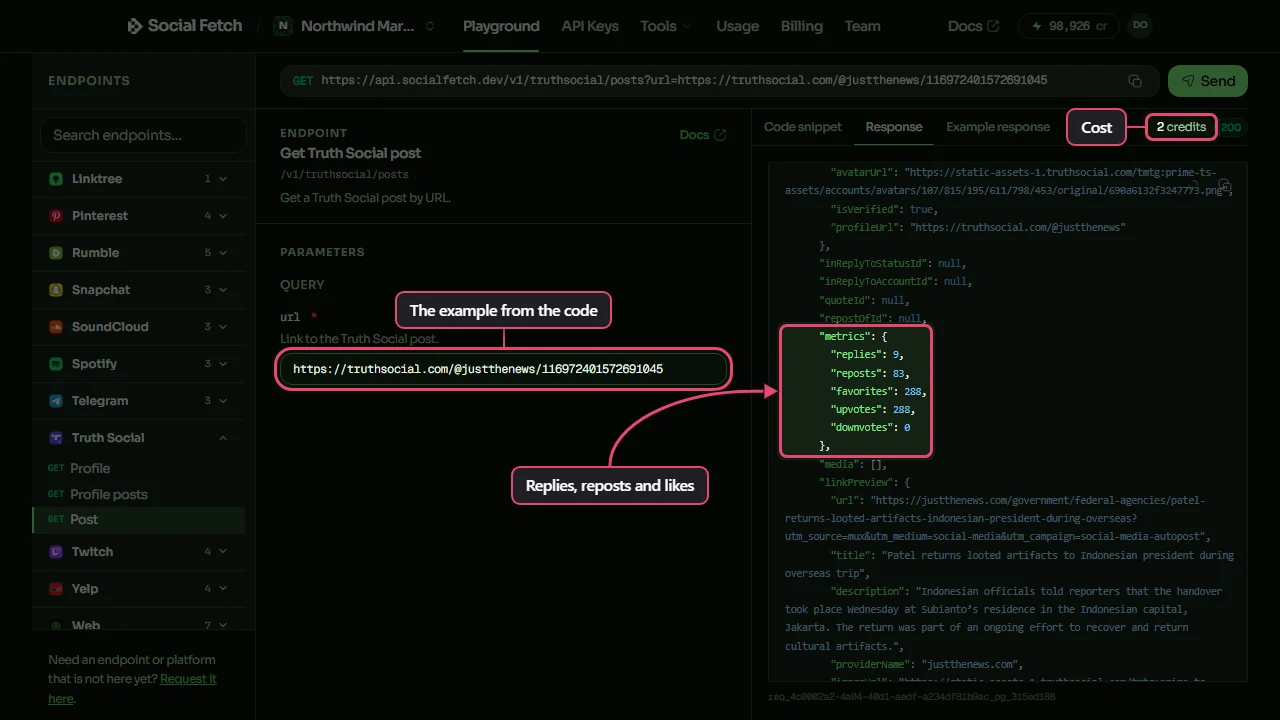The width and height of the screenshot is (1280, 720).
Task: Expand the Yelp endpoints group
Action: click(x=138, y=589)
